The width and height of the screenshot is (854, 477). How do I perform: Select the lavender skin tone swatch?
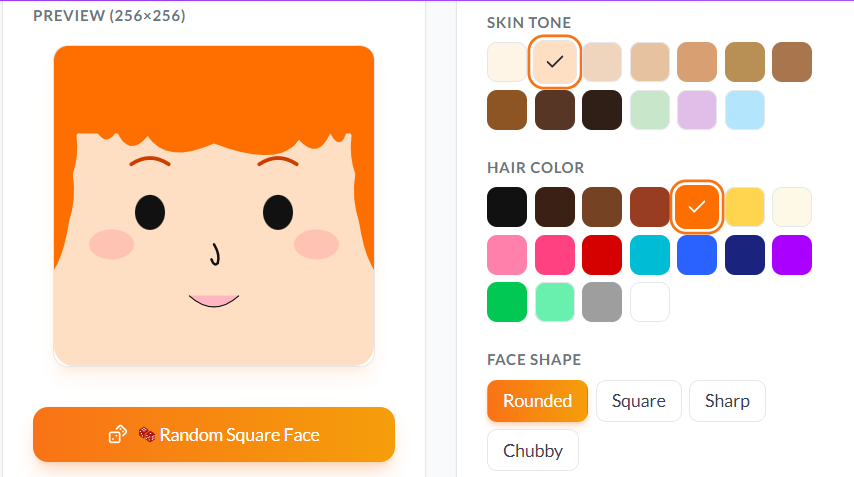pos(697,110)
